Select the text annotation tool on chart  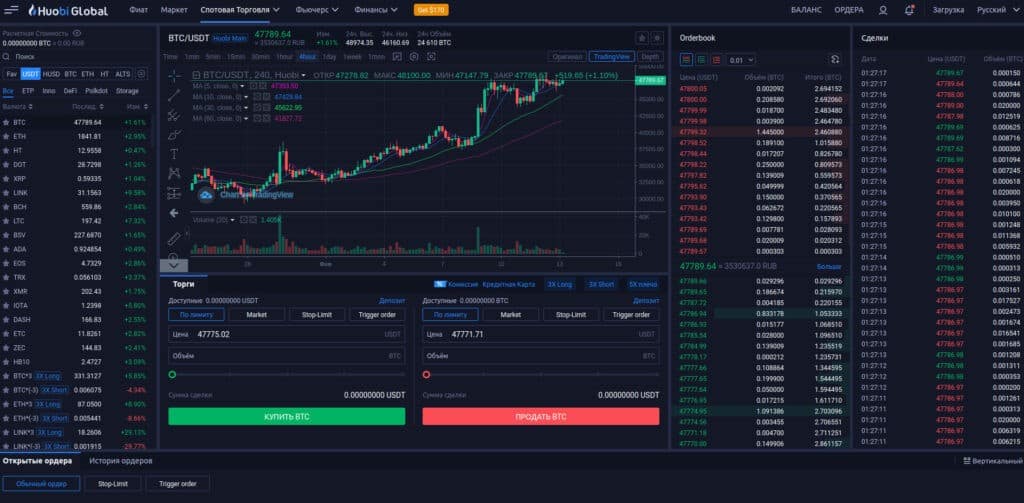pyautogui.click(x=174, y=153)
